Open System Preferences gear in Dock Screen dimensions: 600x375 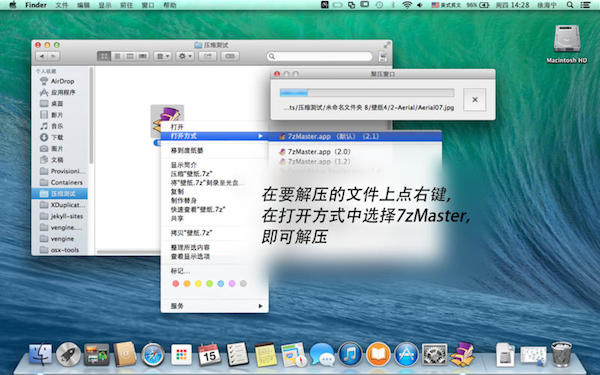[x=434, y=355]
